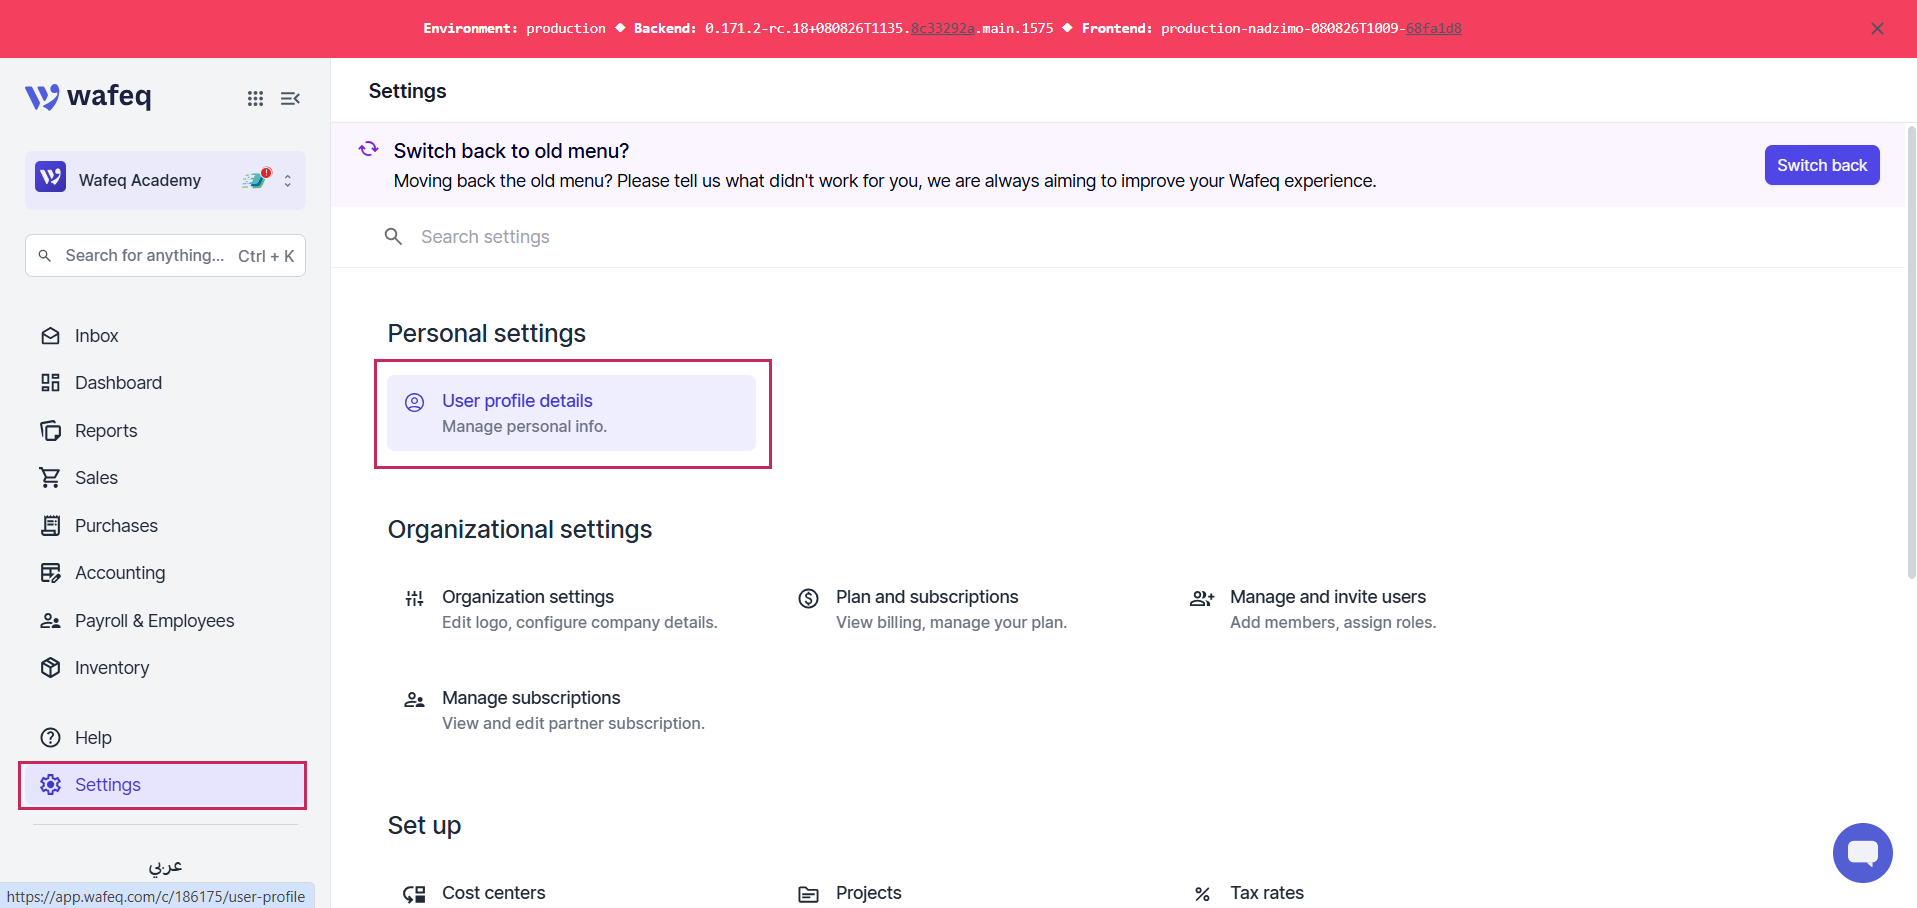Click the Settings gear icon
Viewport: 1917px width, 908px height.
pyautogui.click(x=50, y=785)
